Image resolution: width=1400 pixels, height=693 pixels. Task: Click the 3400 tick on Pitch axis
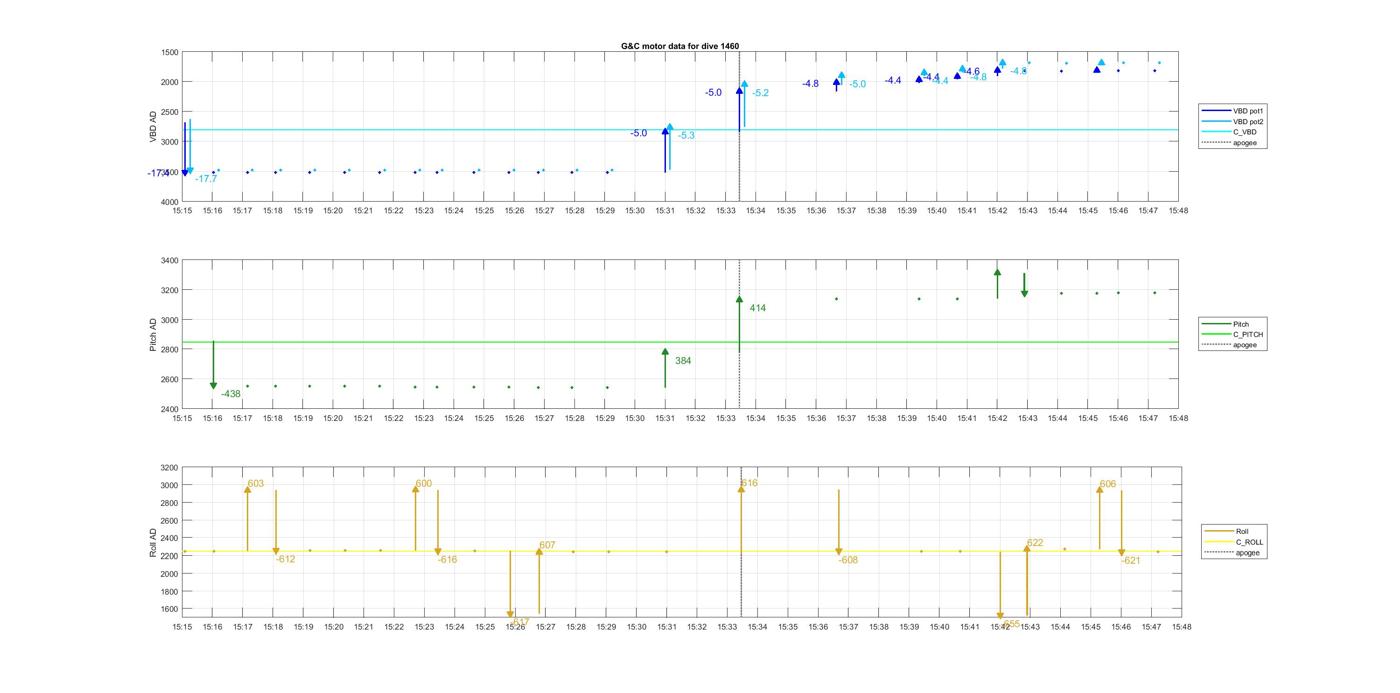[170, 260]
